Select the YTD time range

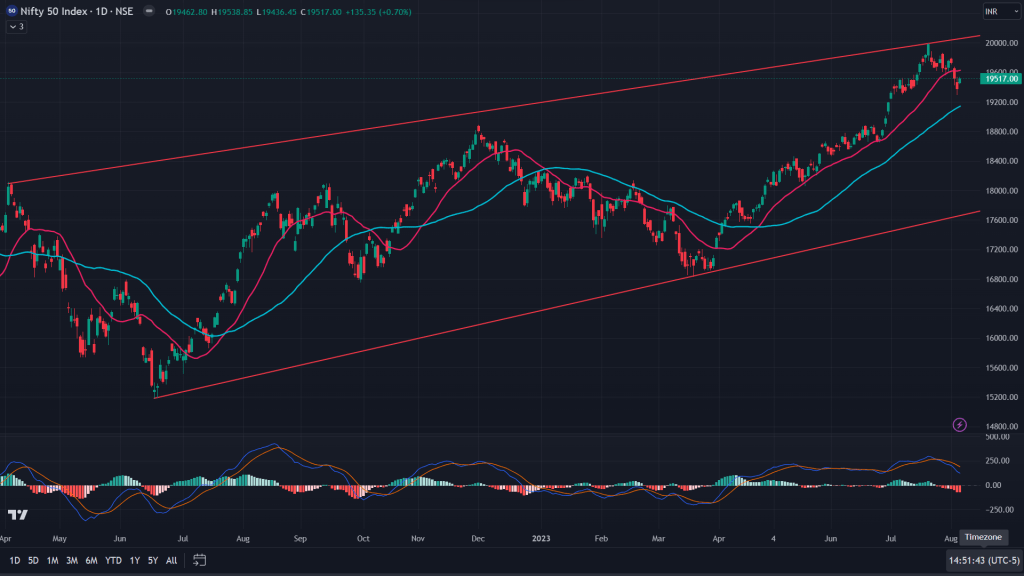pyautogui.click(x=113, y=560)
